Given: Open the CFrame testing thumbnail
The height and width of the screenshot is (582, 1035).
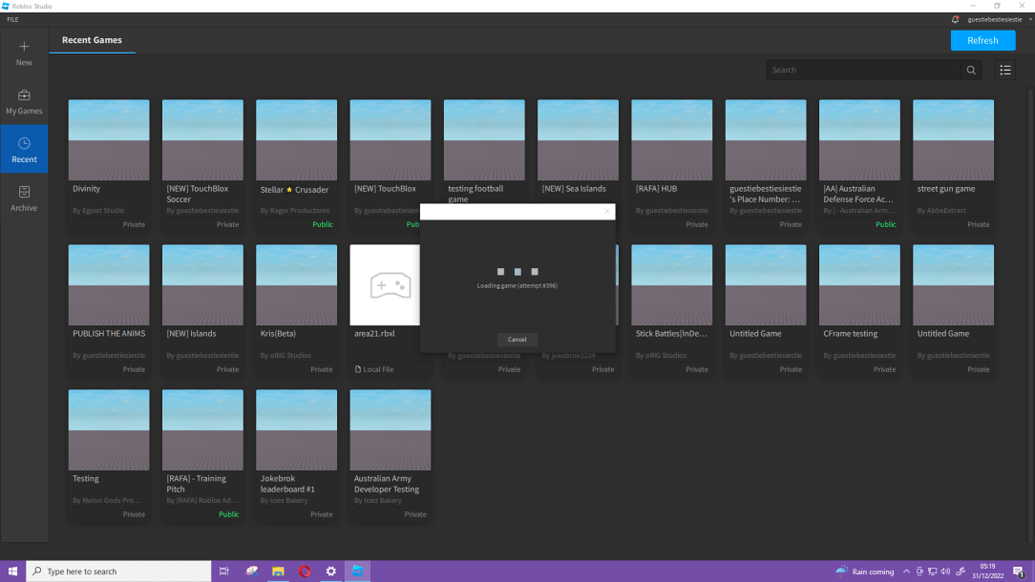Looking at the screenshot, I should click(859, 285).
